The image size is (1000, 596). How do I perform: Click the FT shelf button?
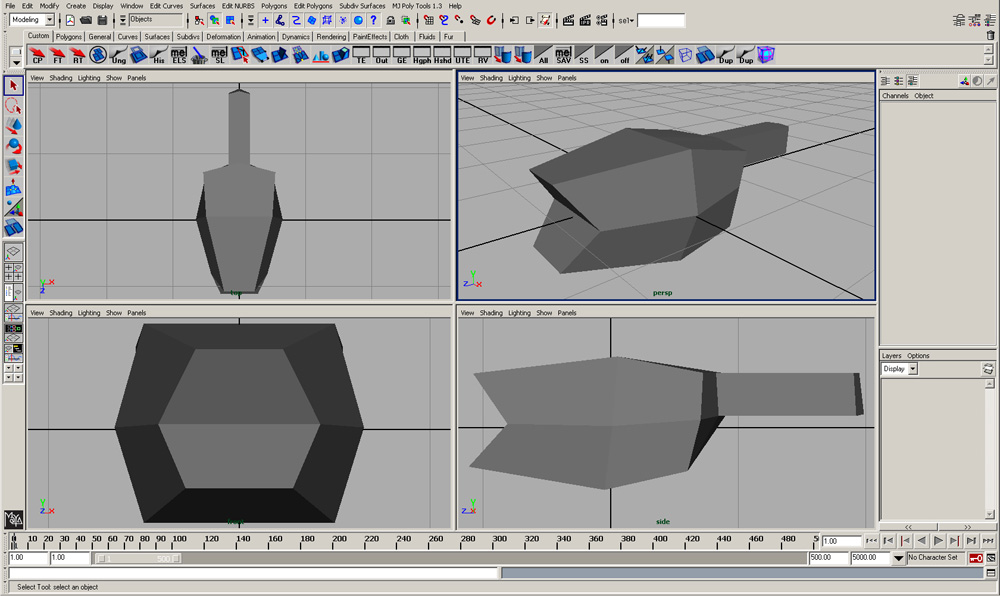(58, 55)
